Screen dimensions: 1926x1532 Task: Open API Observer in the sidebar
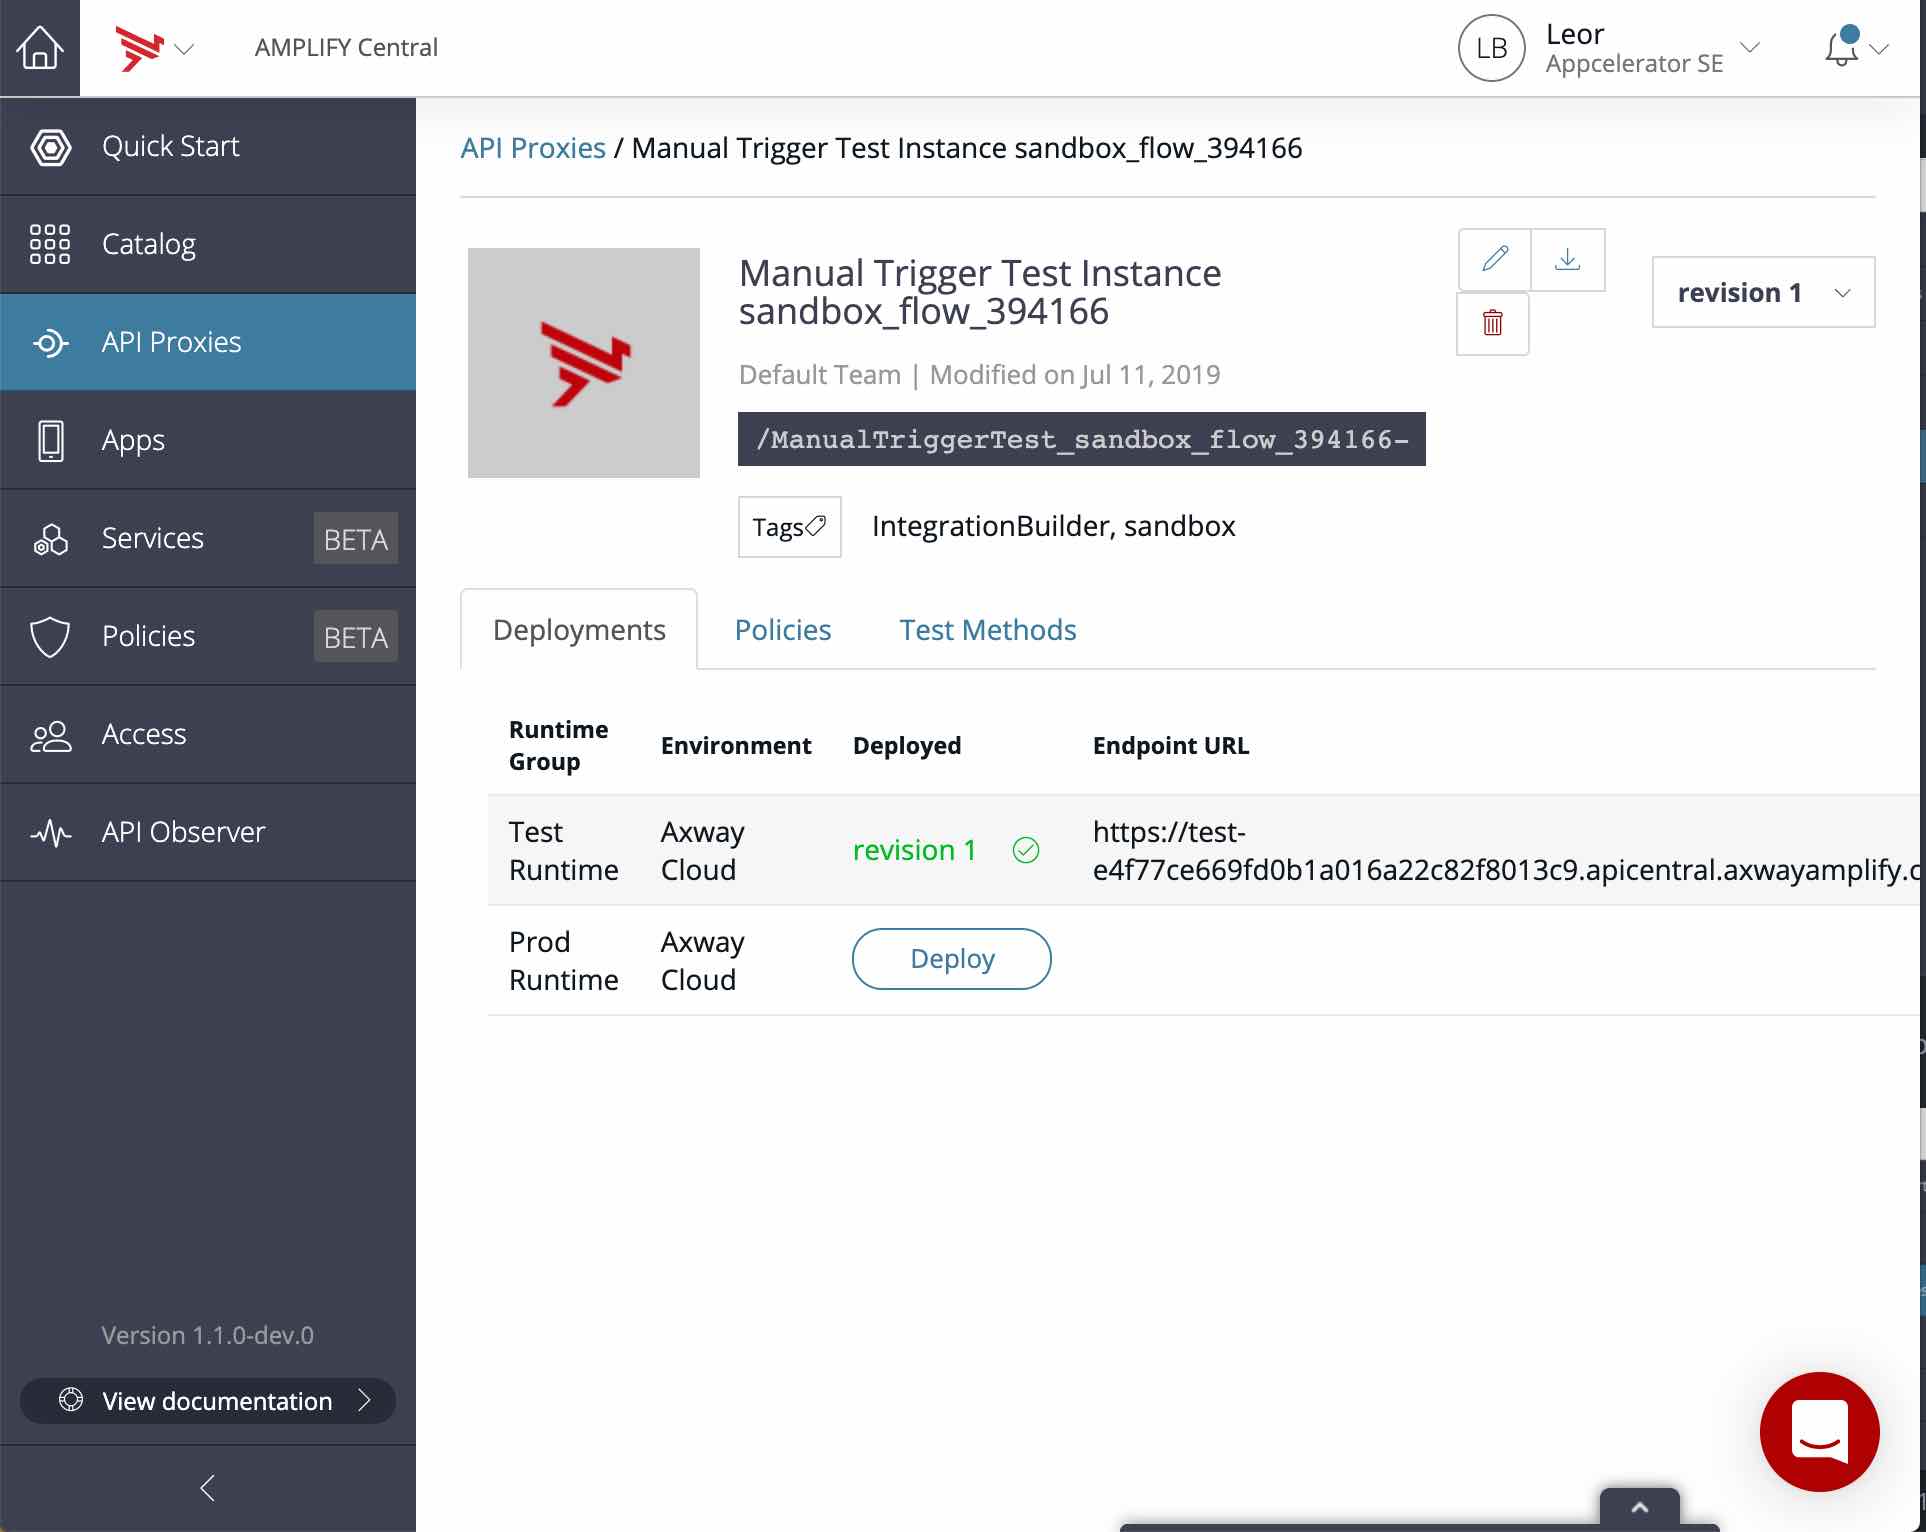208,832
